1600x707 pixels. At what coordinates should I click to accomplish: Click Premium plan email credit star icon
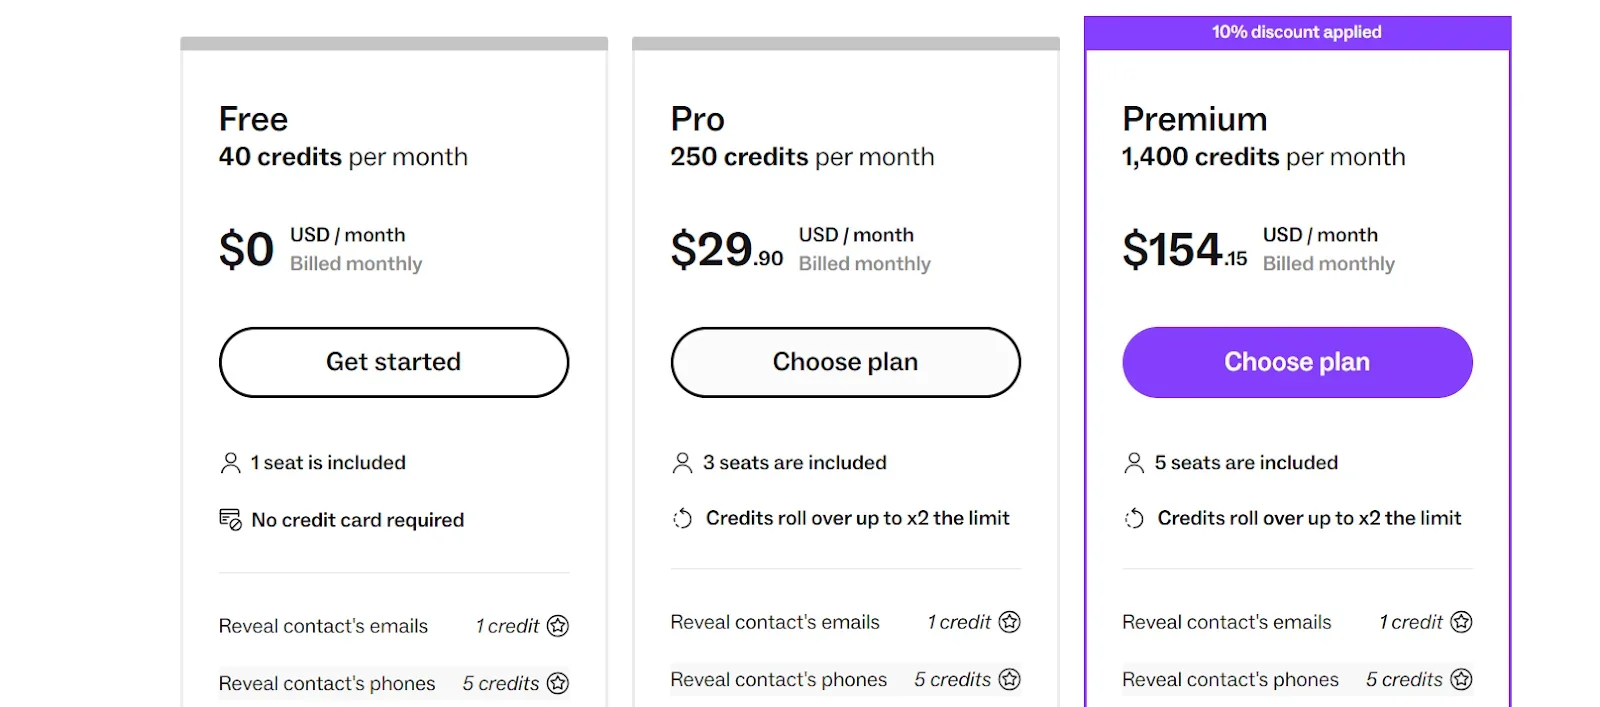(1462, 622)
